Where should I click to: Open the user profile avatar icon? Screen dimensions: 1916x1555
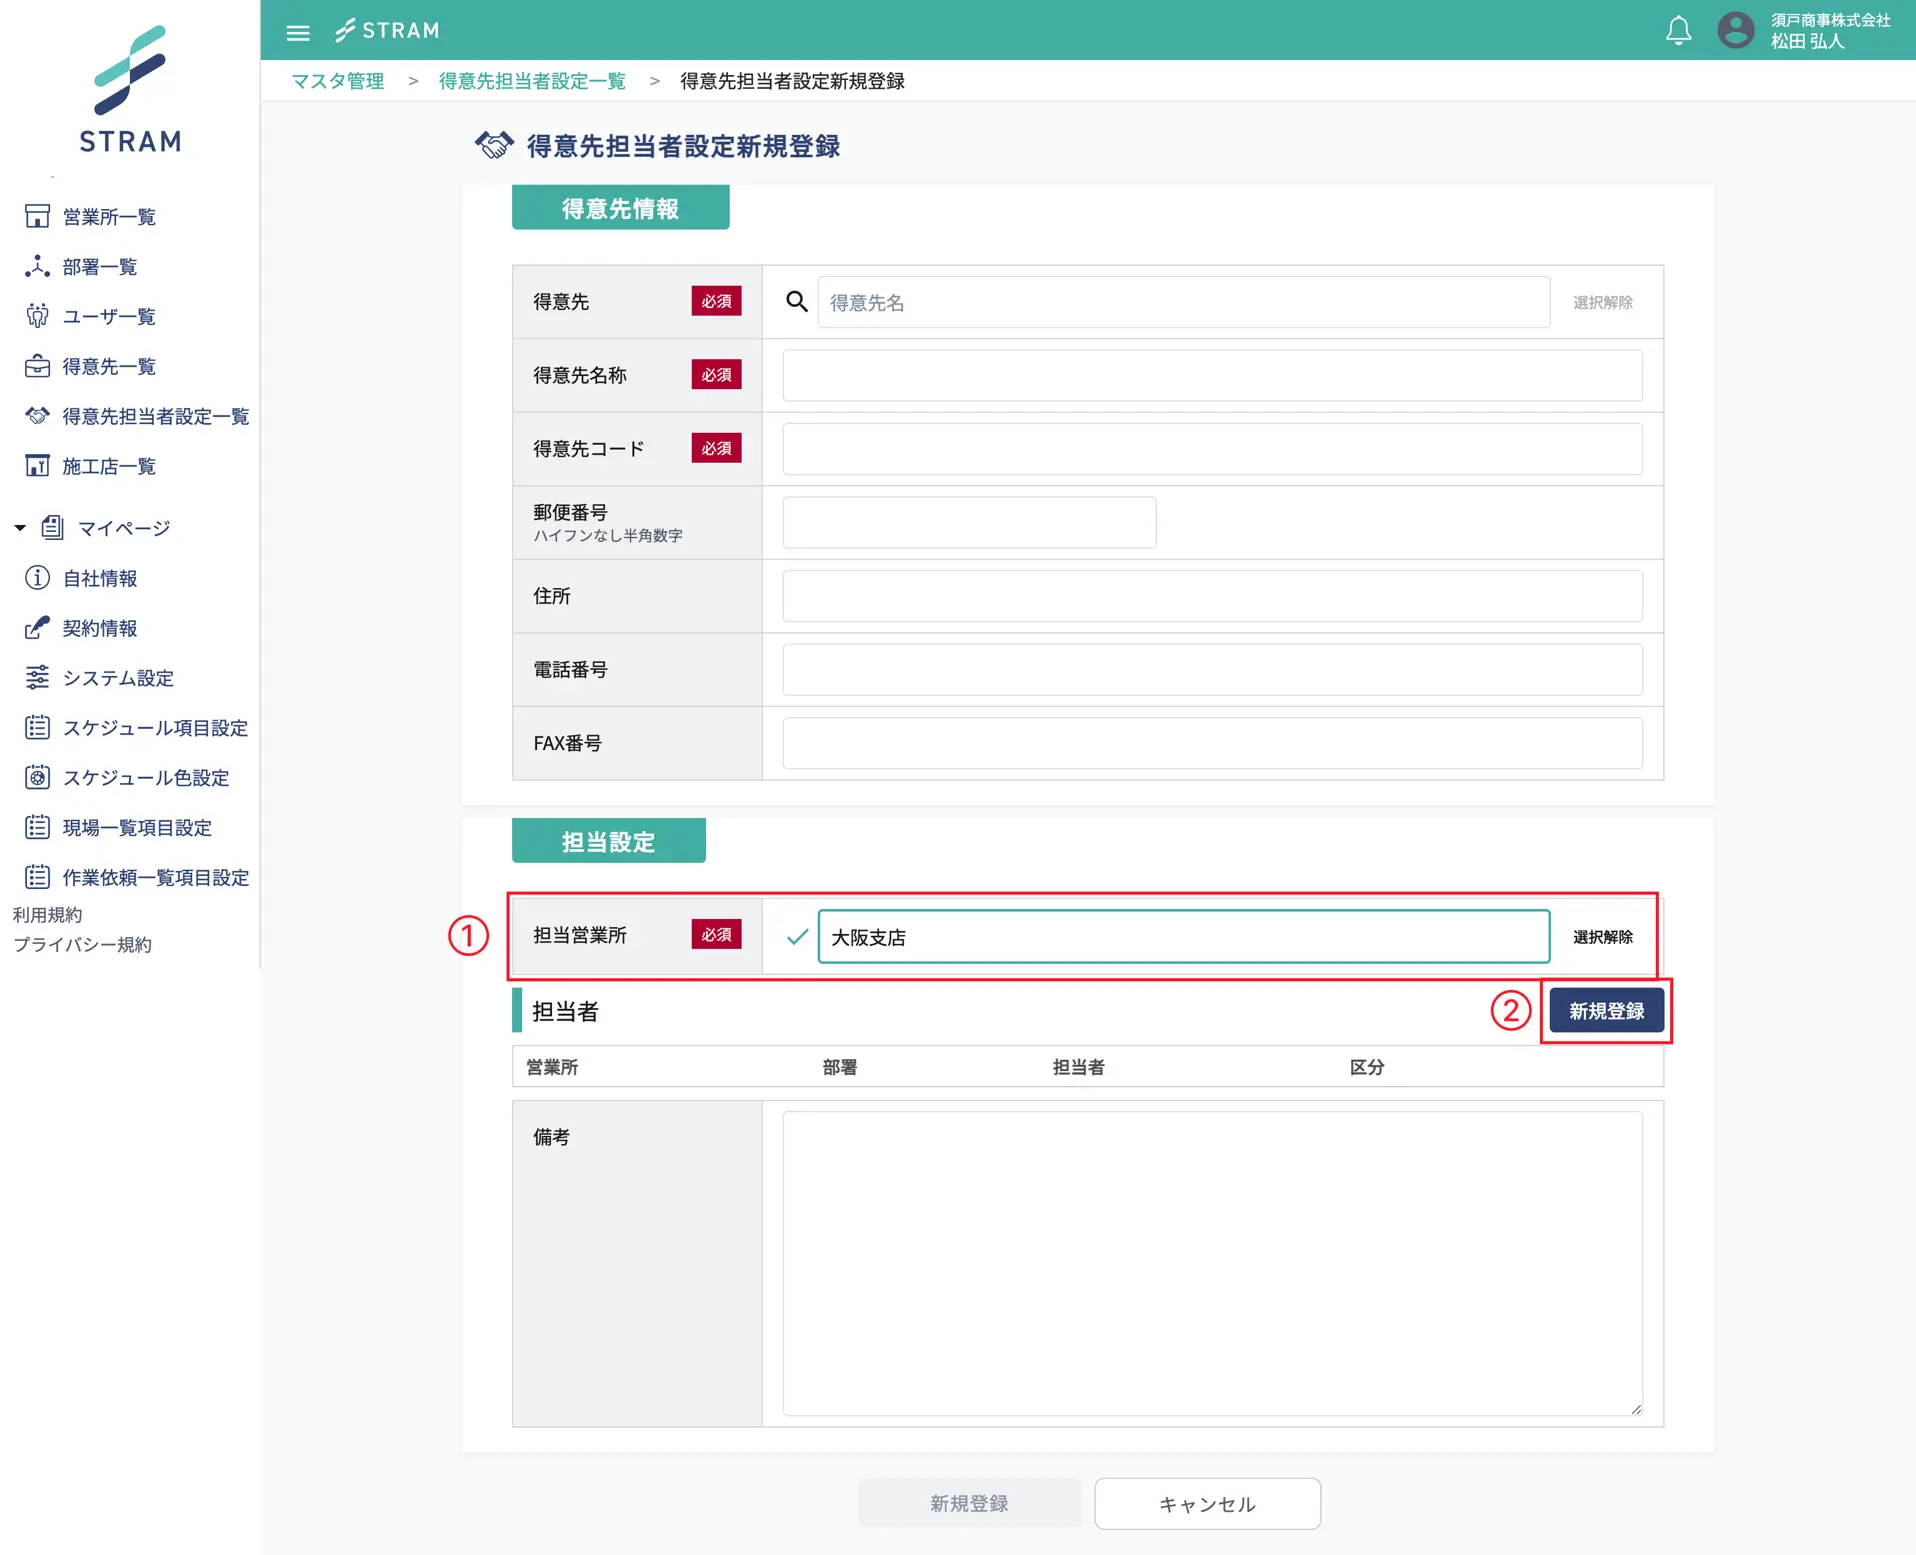[1735, 30]
